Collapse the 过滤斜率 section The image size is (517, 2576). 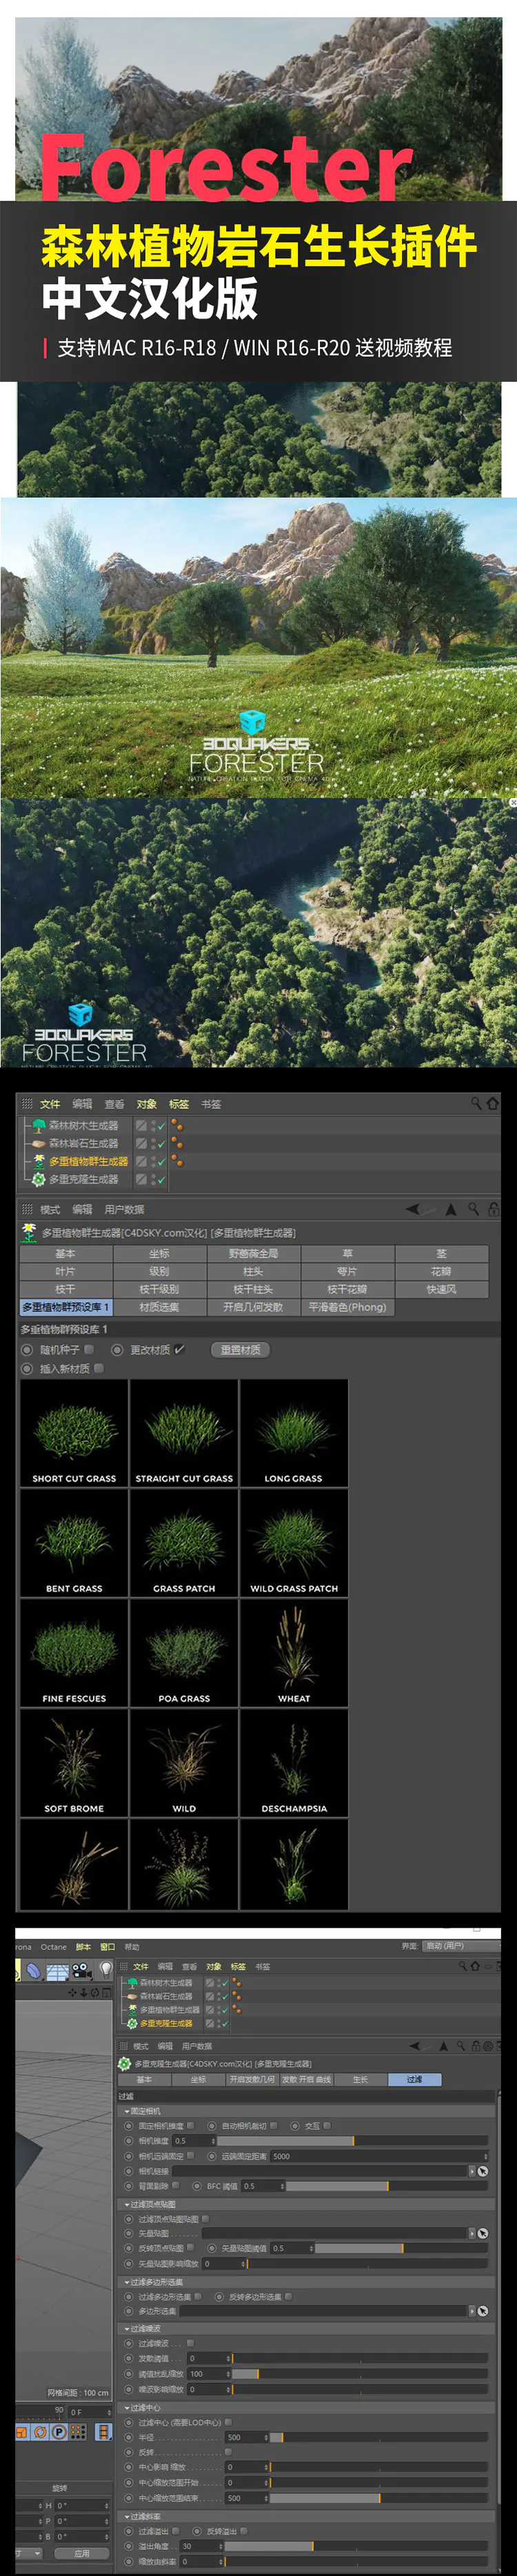126,2517
